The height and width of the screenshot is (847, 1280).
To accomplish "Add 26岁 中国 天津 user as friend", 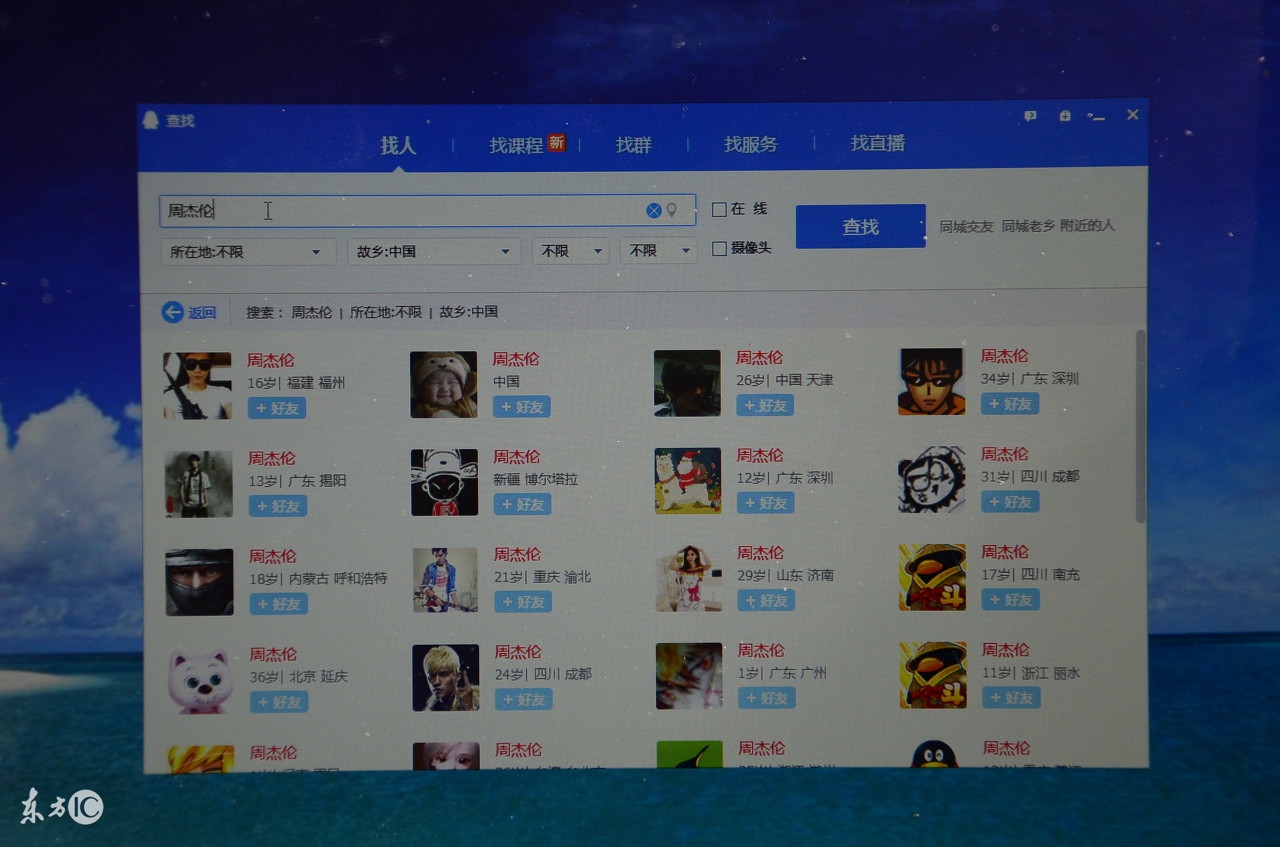I will [766, 405].
